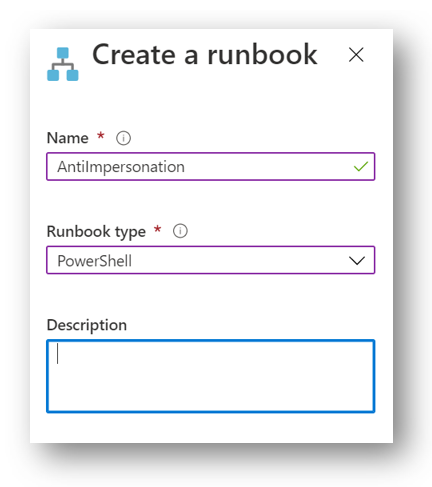Click the green validation checkmark in Name

tap(361, 166)
